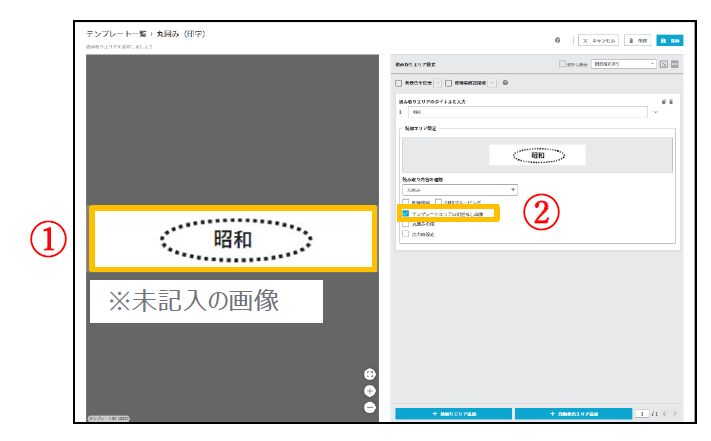Toggle the 丸囲み checkbox below the highlighted option

(405, 223)
